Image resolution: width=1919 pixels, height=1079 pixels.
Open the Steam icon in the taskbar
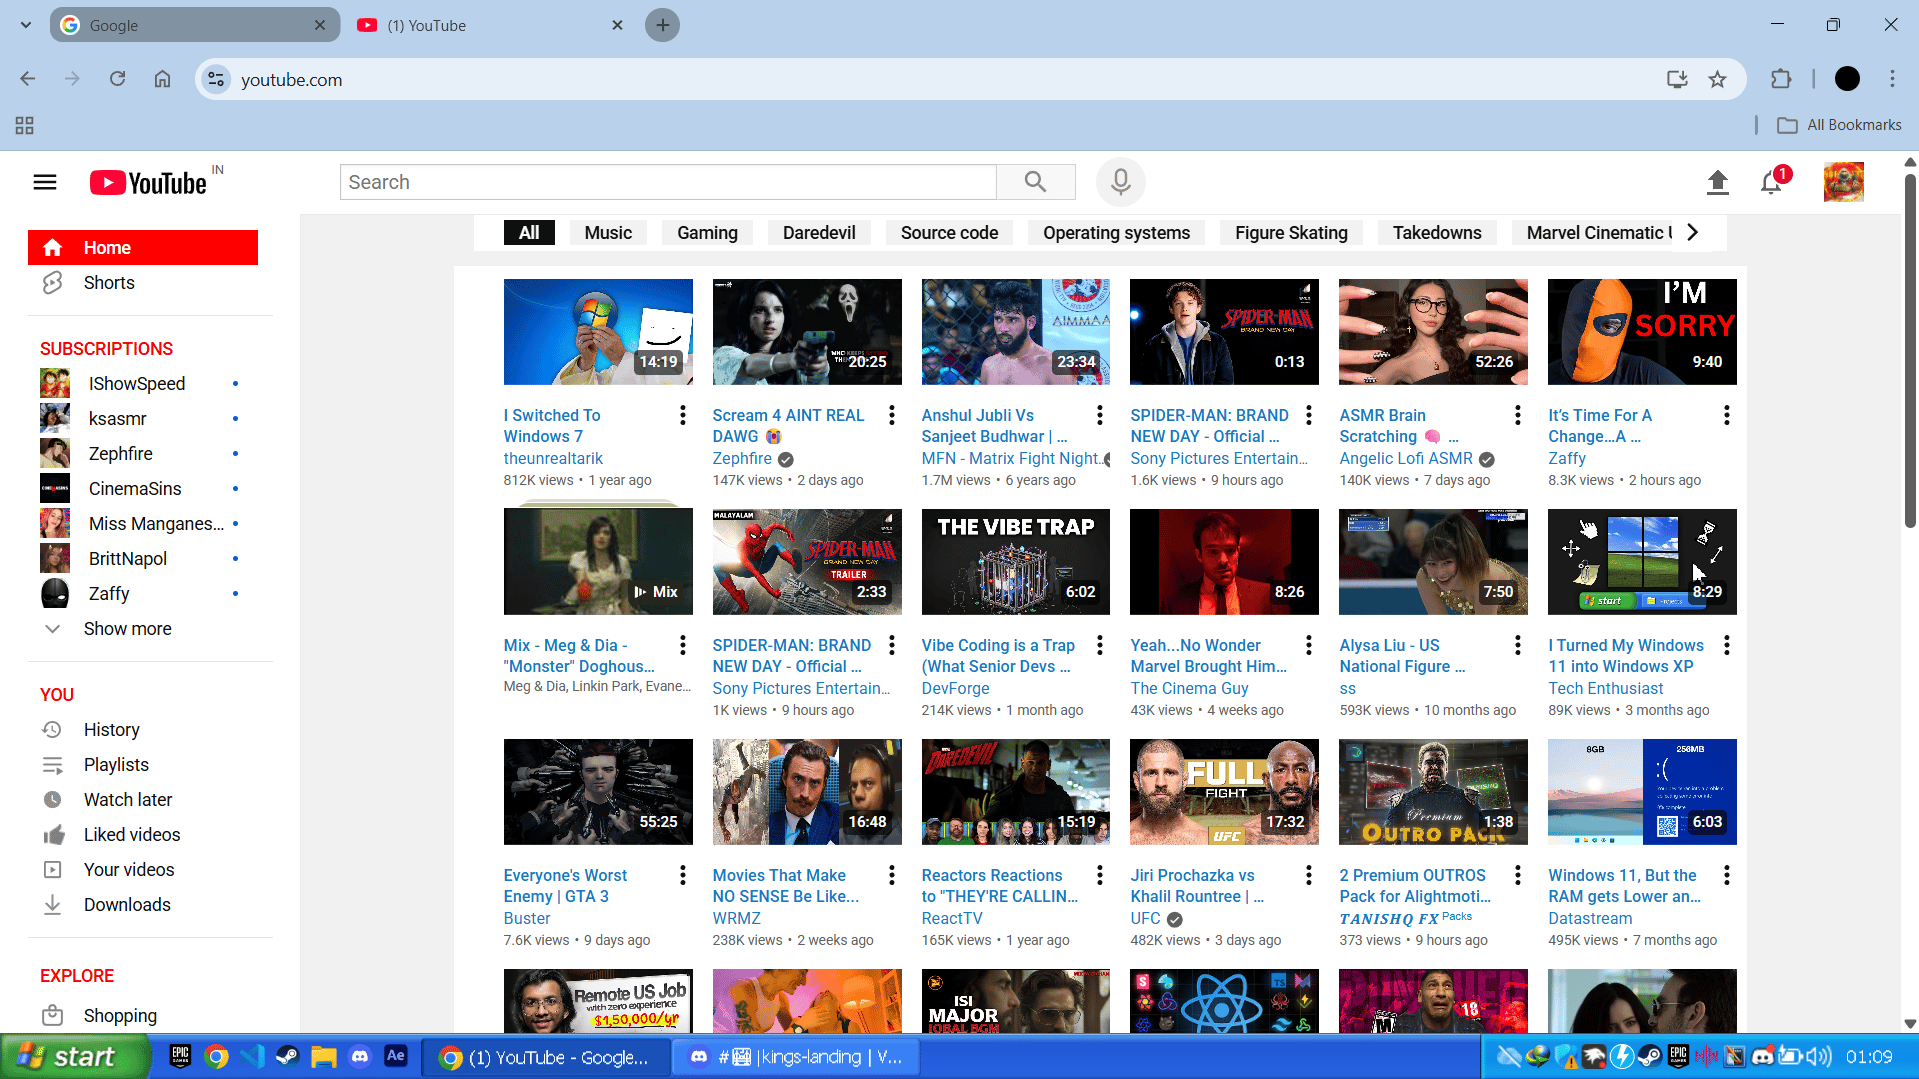point(287,1056)
